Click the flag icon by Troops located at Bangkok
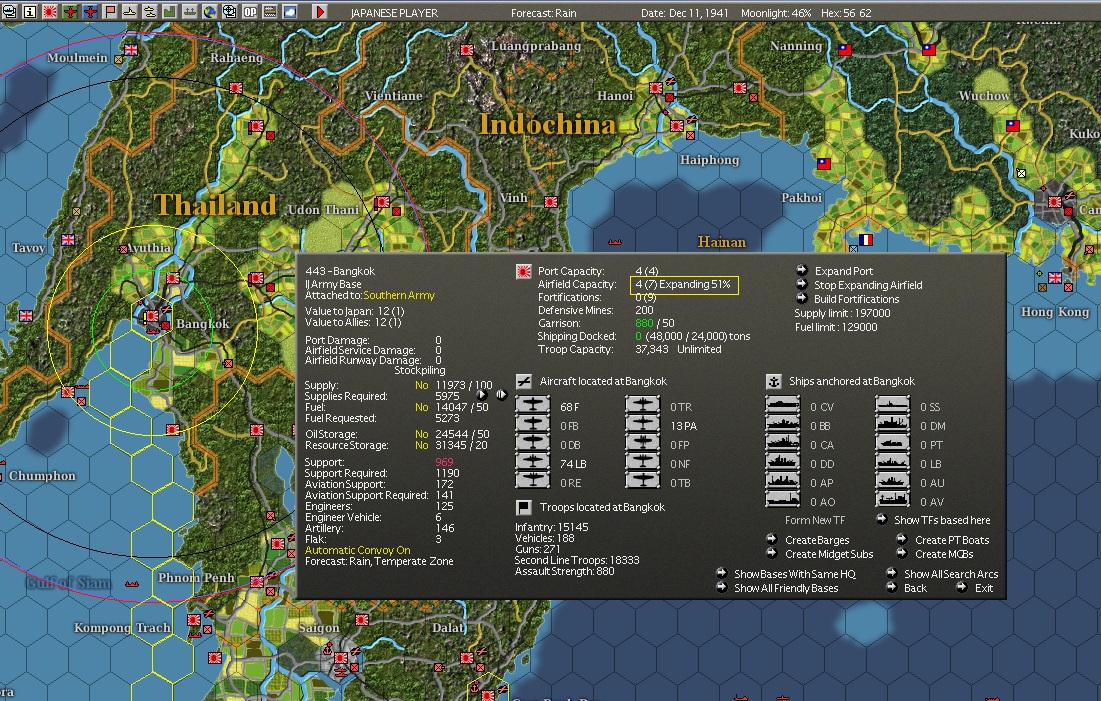The width and height of the screenshot is (1101, 701). pyautogui.click(x=524, y=507)
